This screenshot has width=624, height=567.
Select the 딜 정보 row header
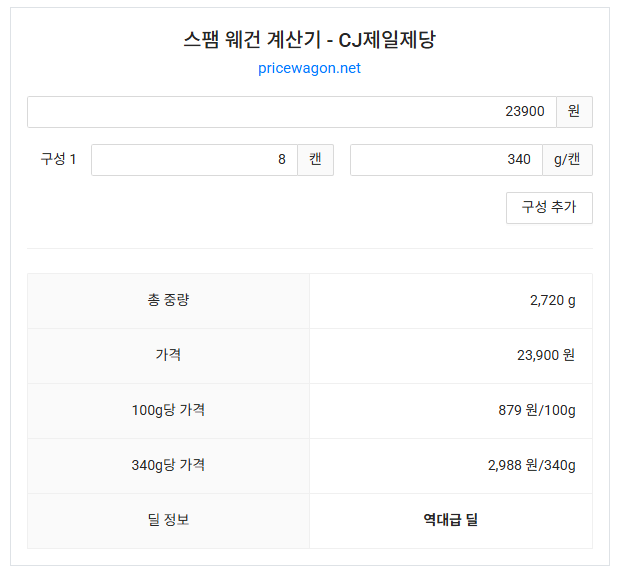pos(168,520)
